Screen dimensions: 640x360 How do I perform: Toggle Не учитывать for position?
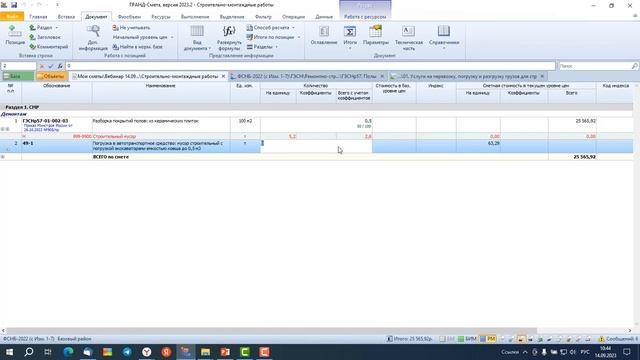point(131,28)
